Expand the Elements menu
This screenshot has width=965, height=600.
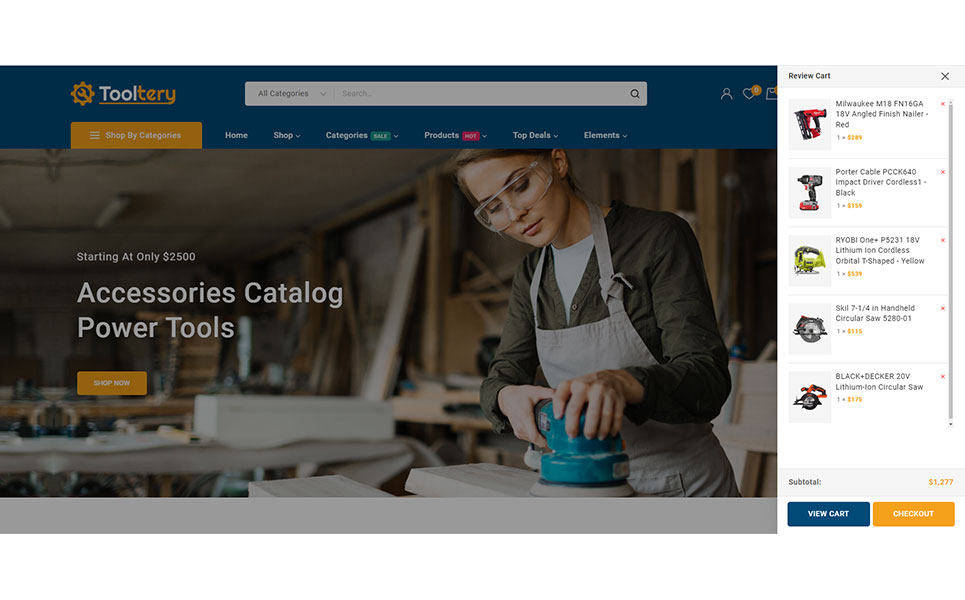click(606, 135)
